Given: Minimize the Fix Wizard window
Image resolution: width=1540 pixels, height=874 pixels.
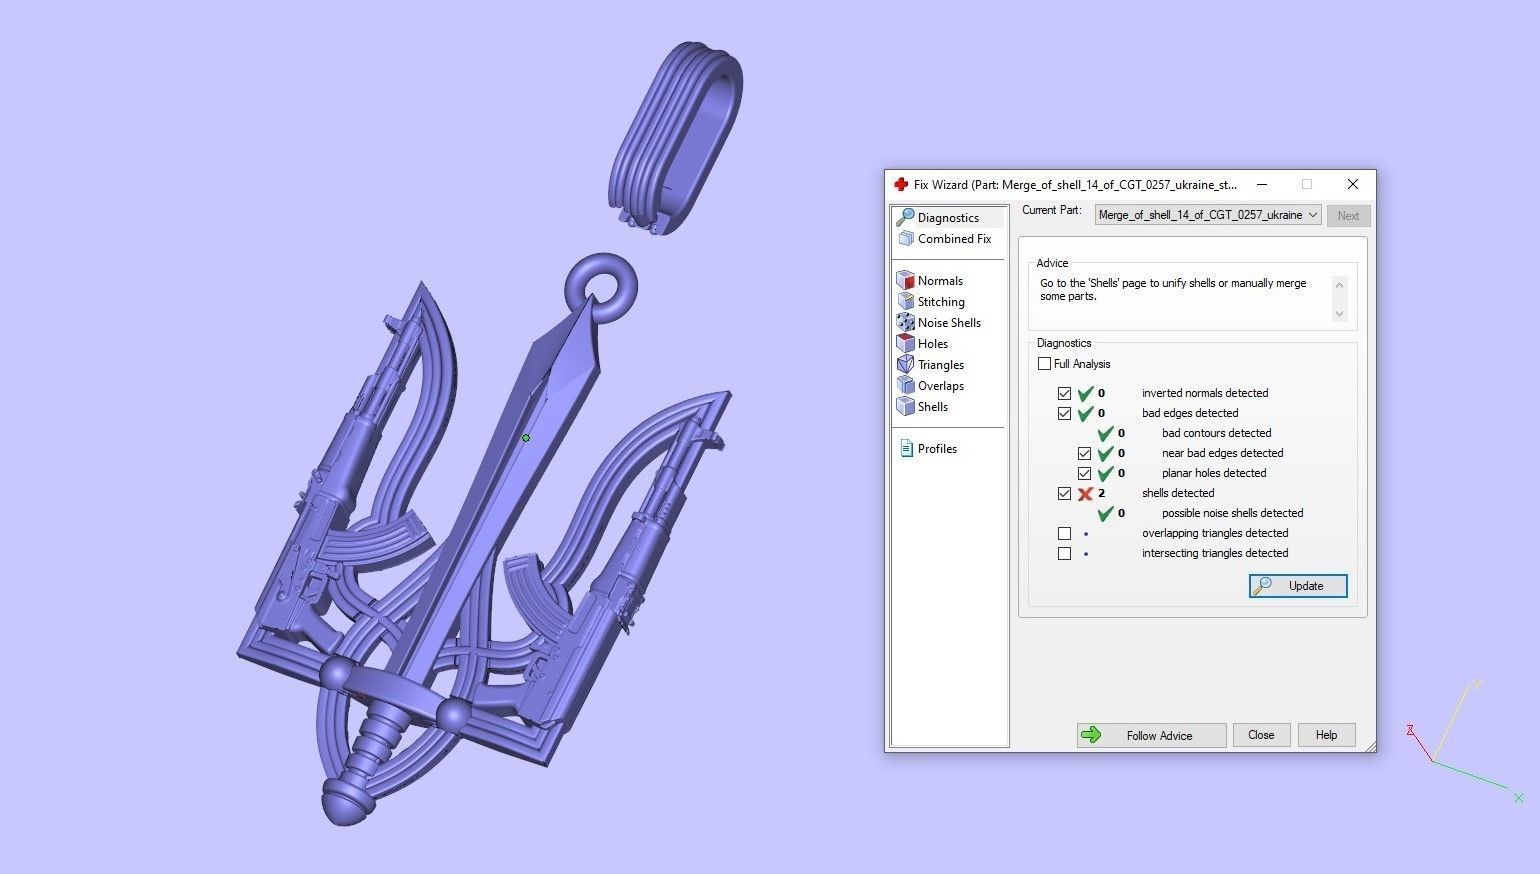Looking at the screenshot, I should pyautogui.click(x=1262, y=184).
